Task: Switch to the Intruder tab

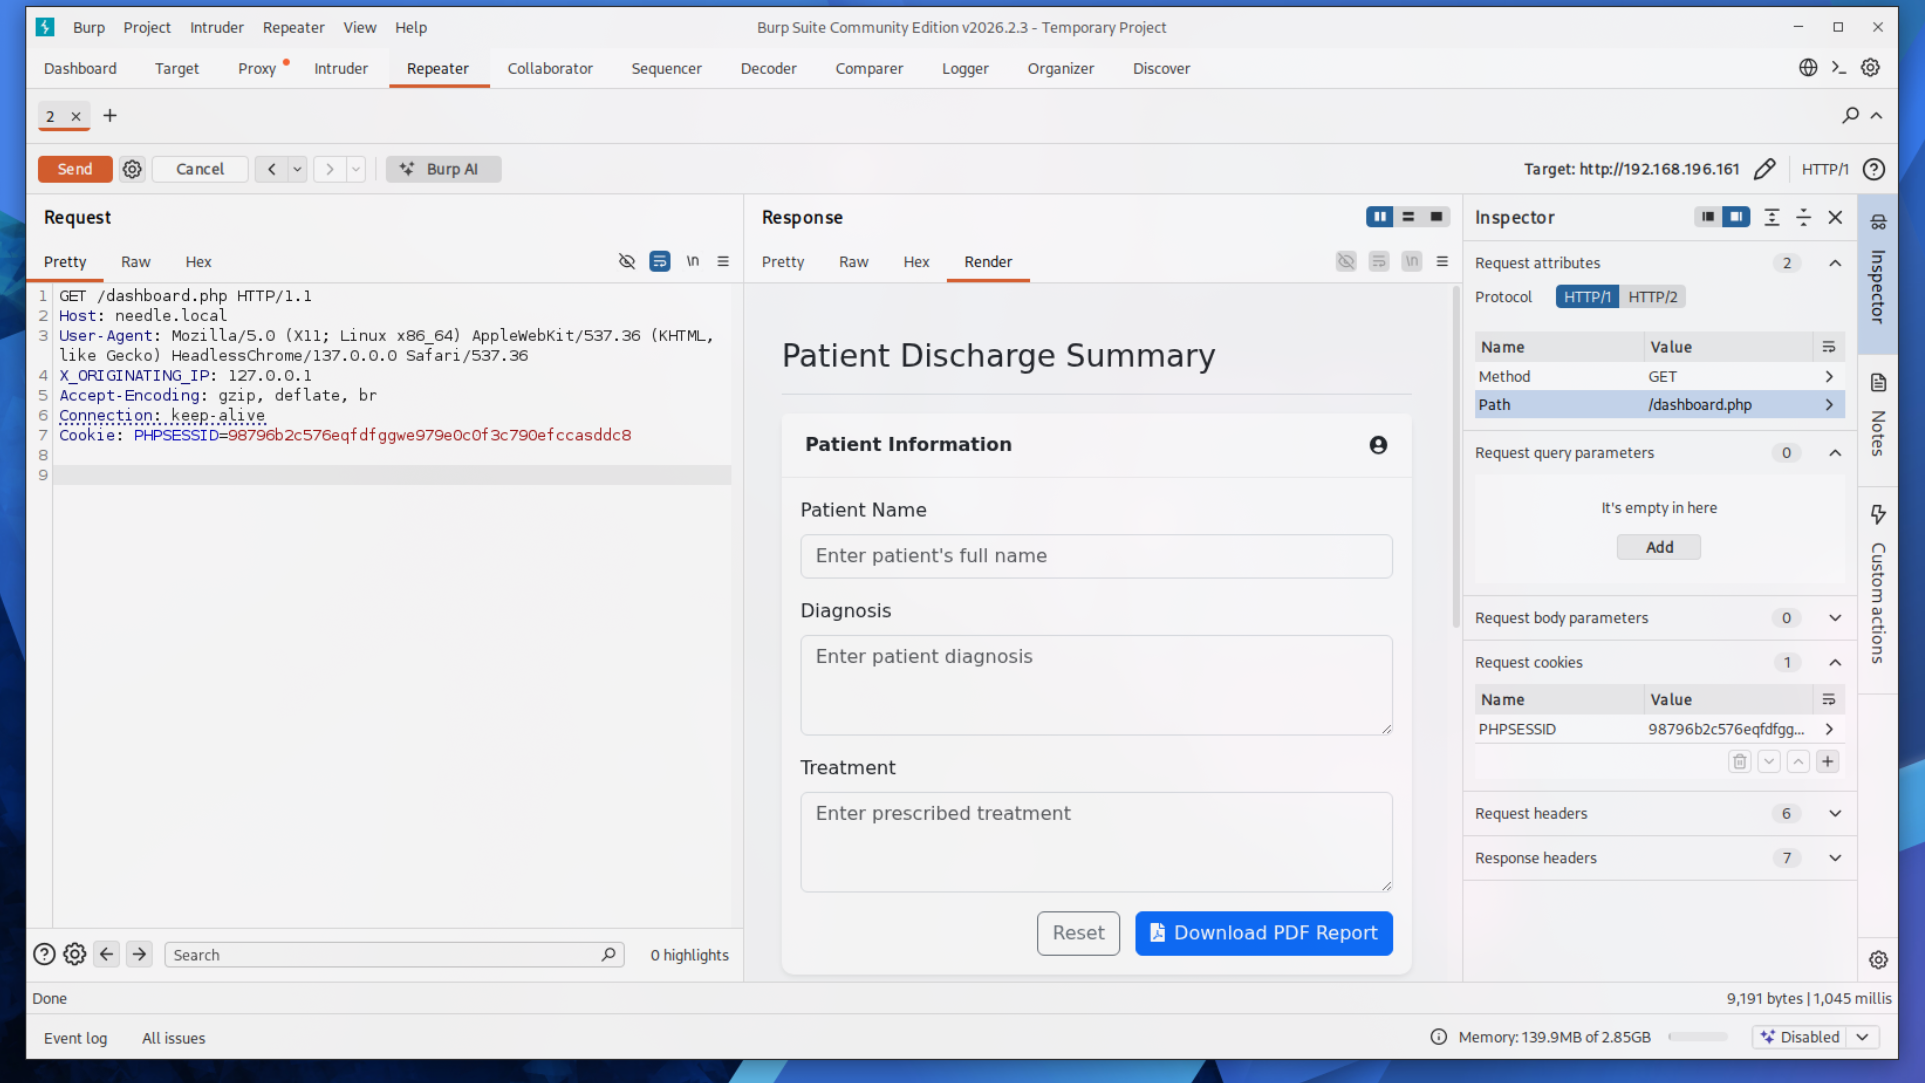Action: pyautogui.click(x=340, y=69)
